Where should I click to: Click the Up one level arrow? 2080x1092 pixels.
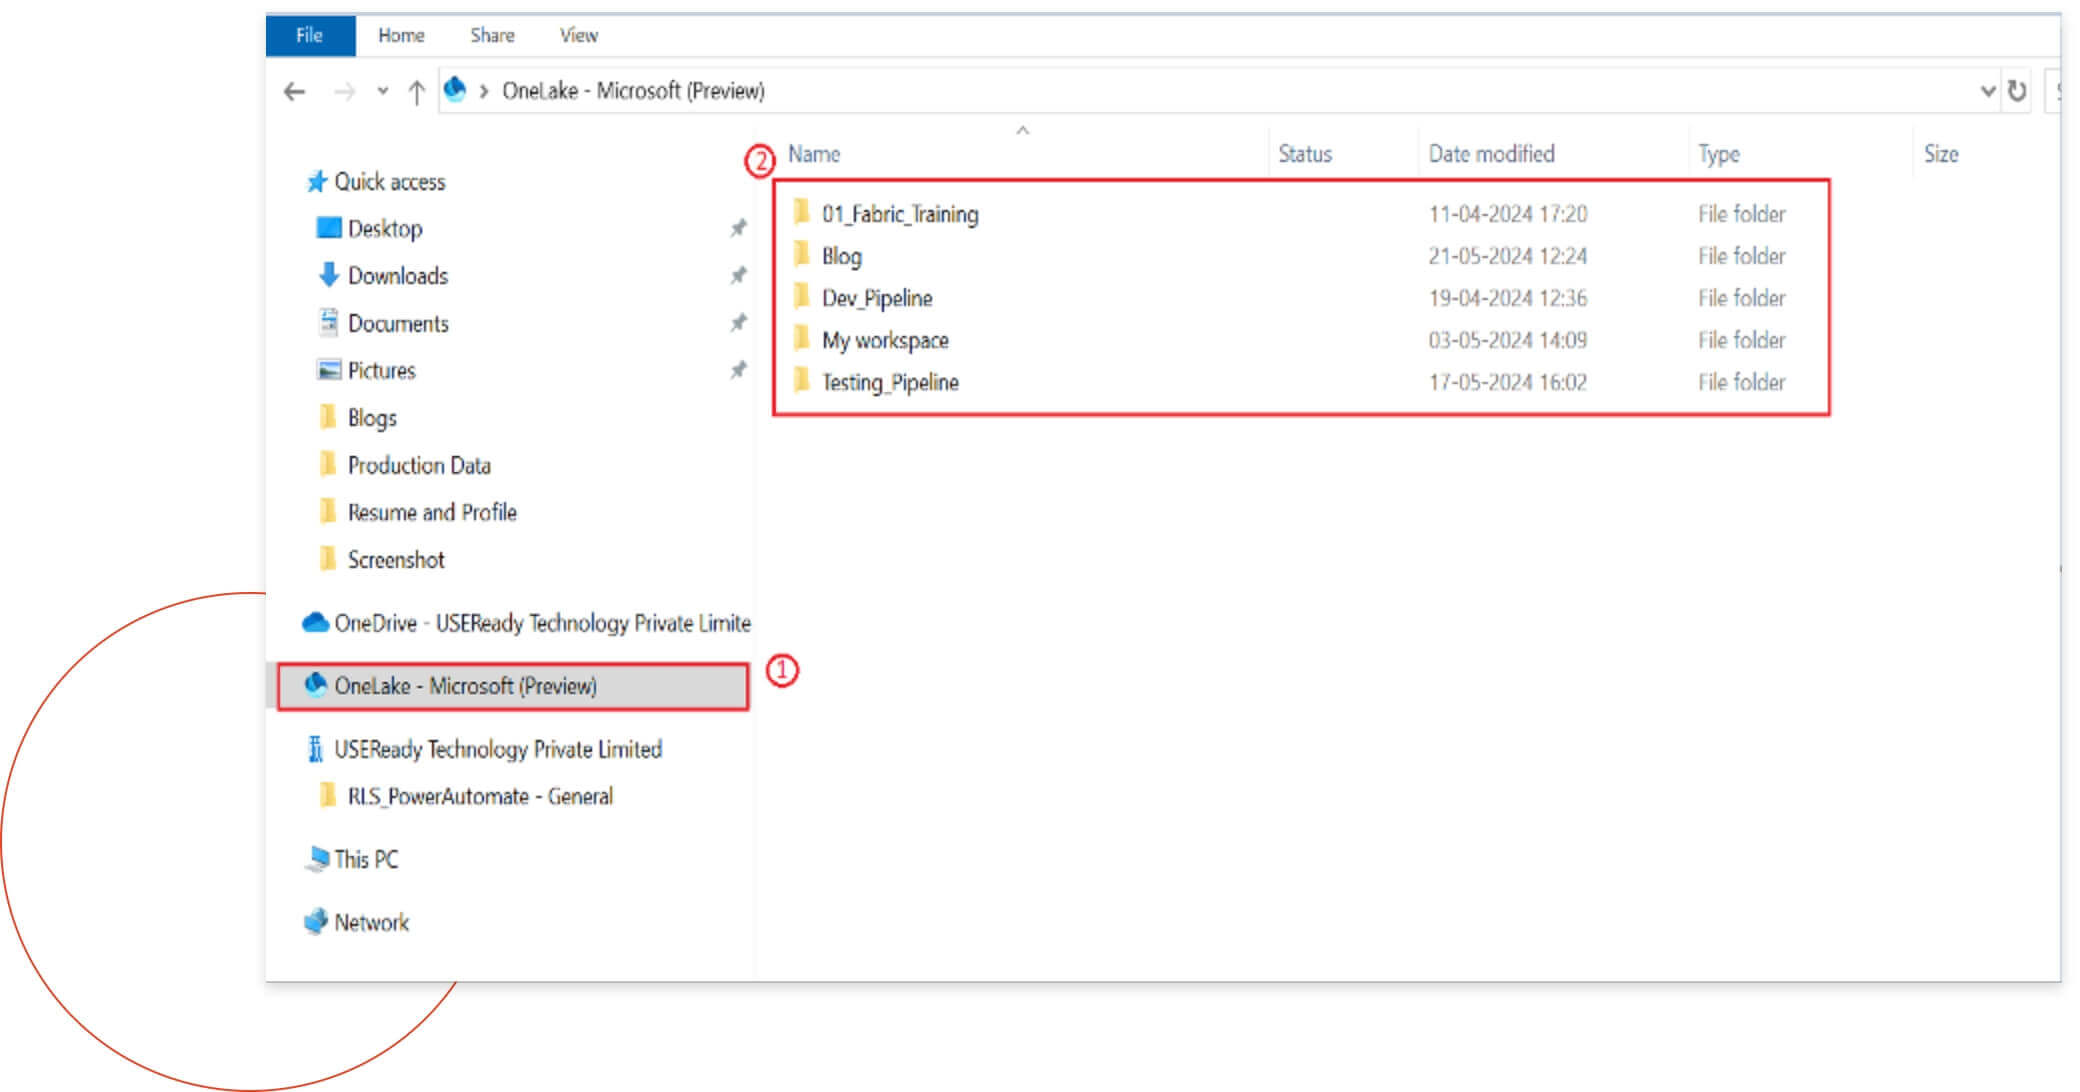[x=417, y=92]
